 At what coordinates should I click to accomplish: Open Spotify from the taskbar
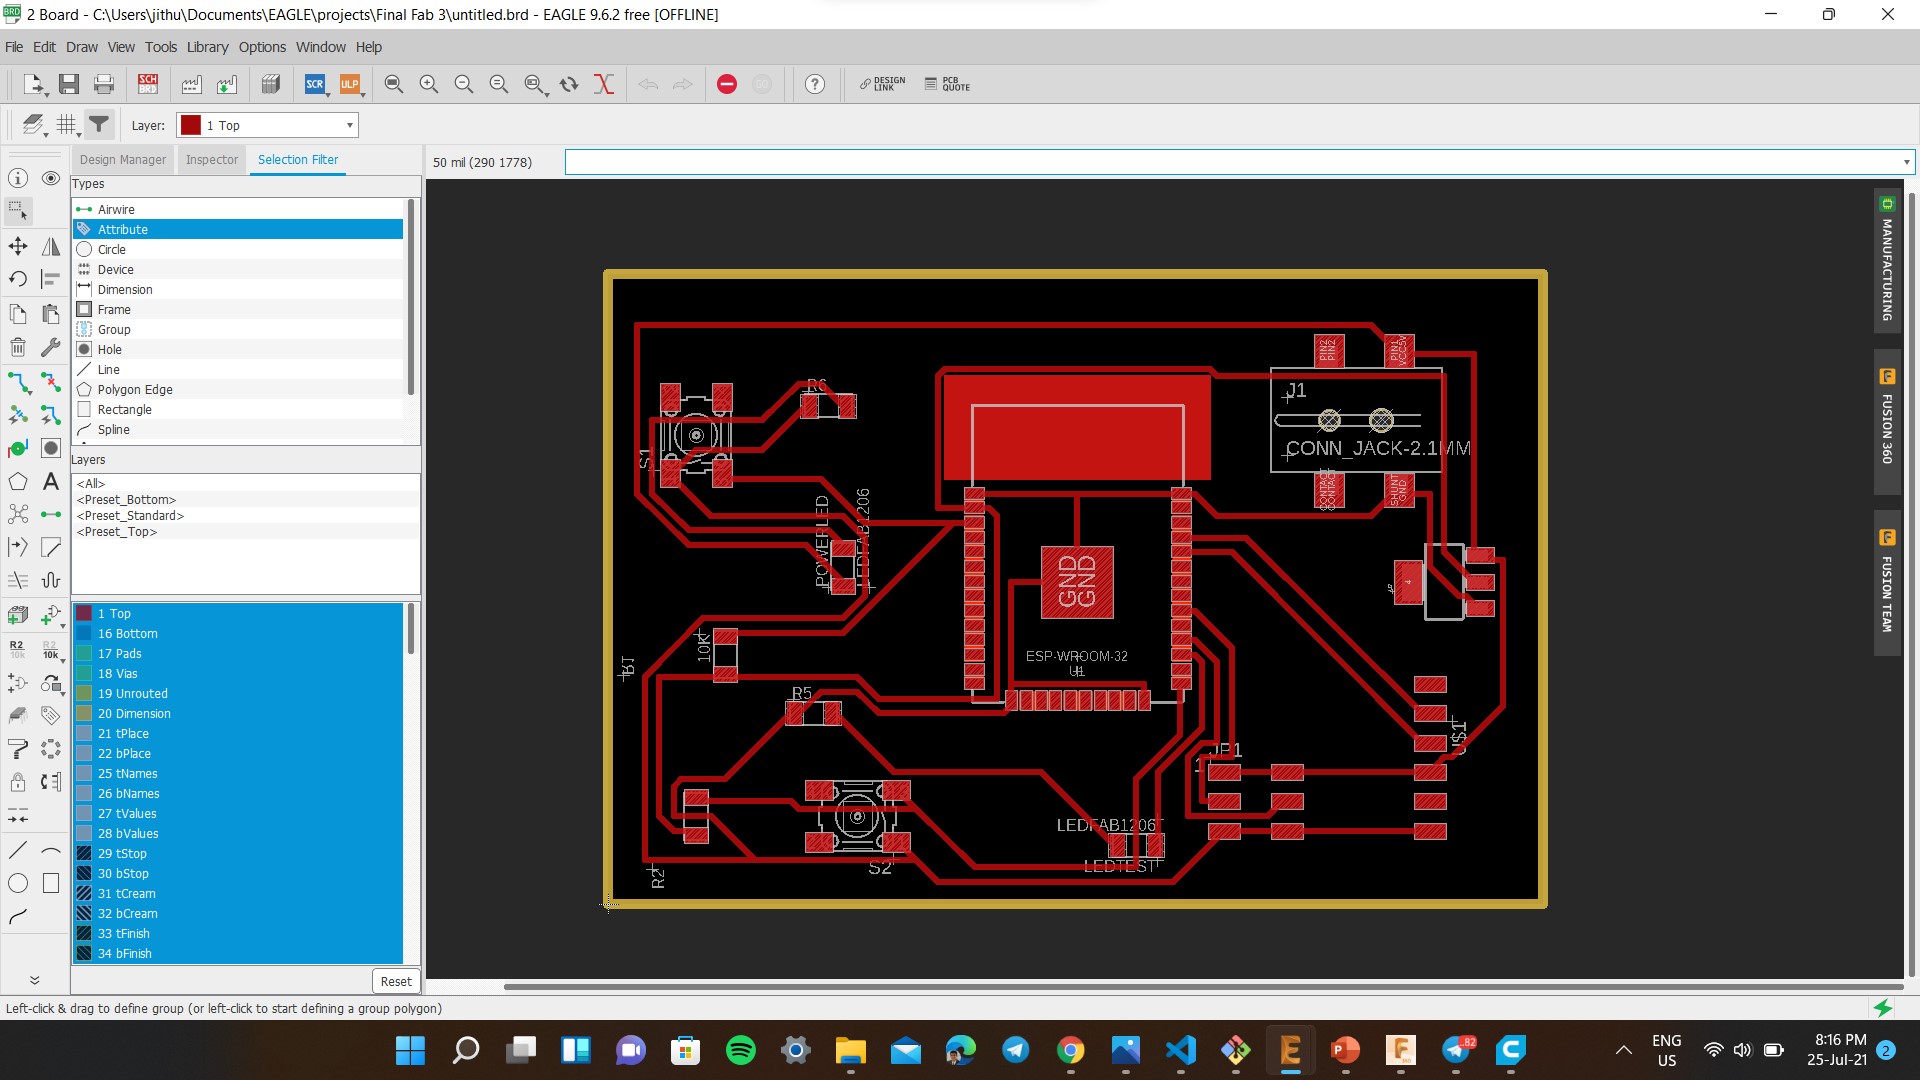coord(740,1050)
